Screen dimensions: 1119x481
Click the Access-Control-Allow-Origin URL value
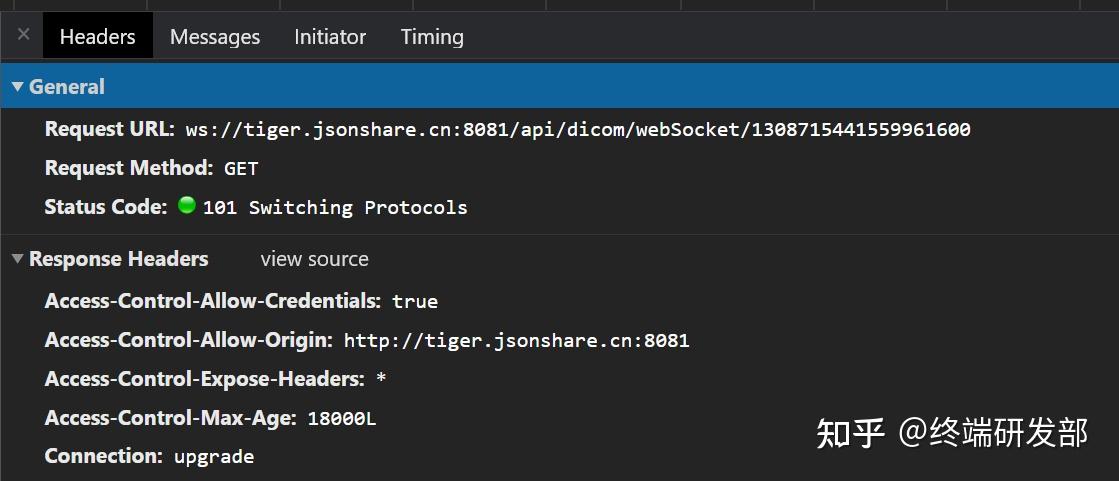(x=516, y=340)
